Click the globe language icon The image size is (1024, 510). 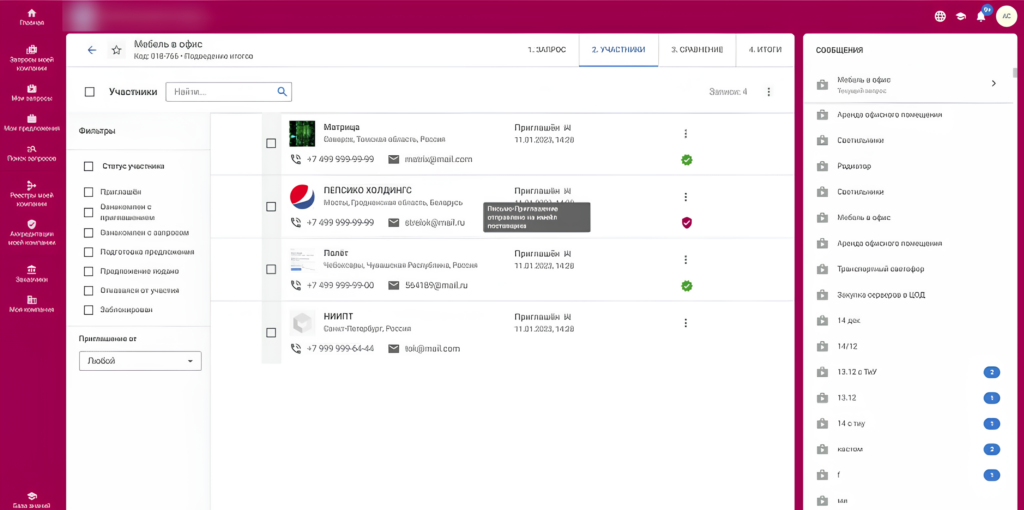coord(940,16)
